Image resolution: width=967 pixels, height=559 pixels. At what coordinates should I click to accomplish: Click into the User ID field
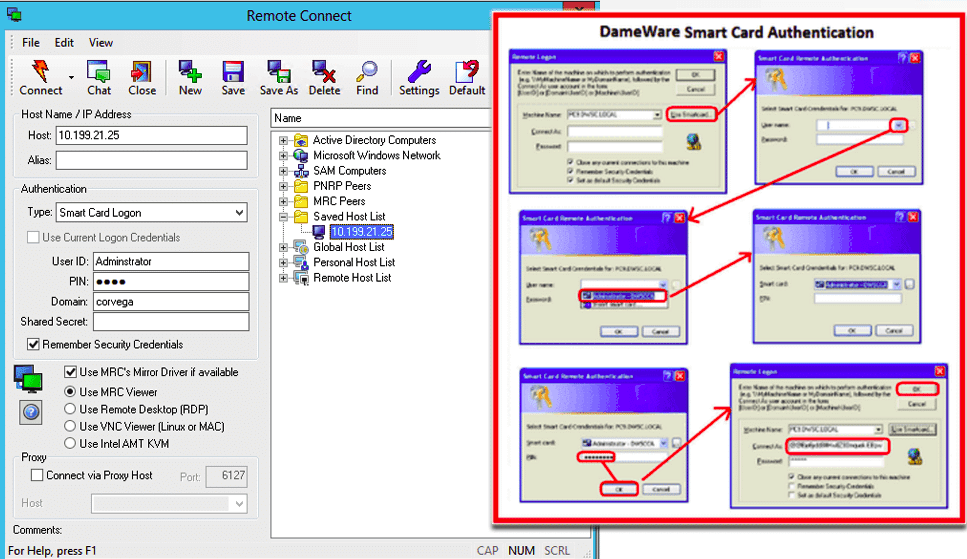171,262
